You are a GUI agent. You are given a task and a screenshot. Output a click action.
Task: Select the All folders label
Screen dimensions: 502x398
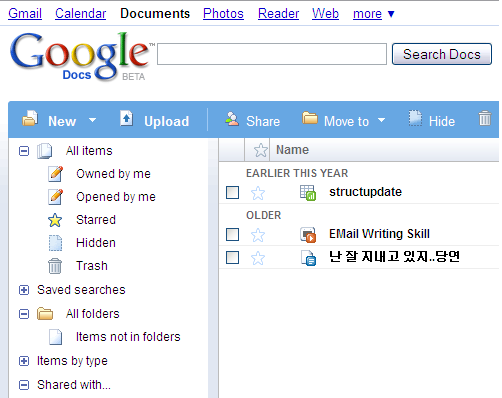(92, 314)
